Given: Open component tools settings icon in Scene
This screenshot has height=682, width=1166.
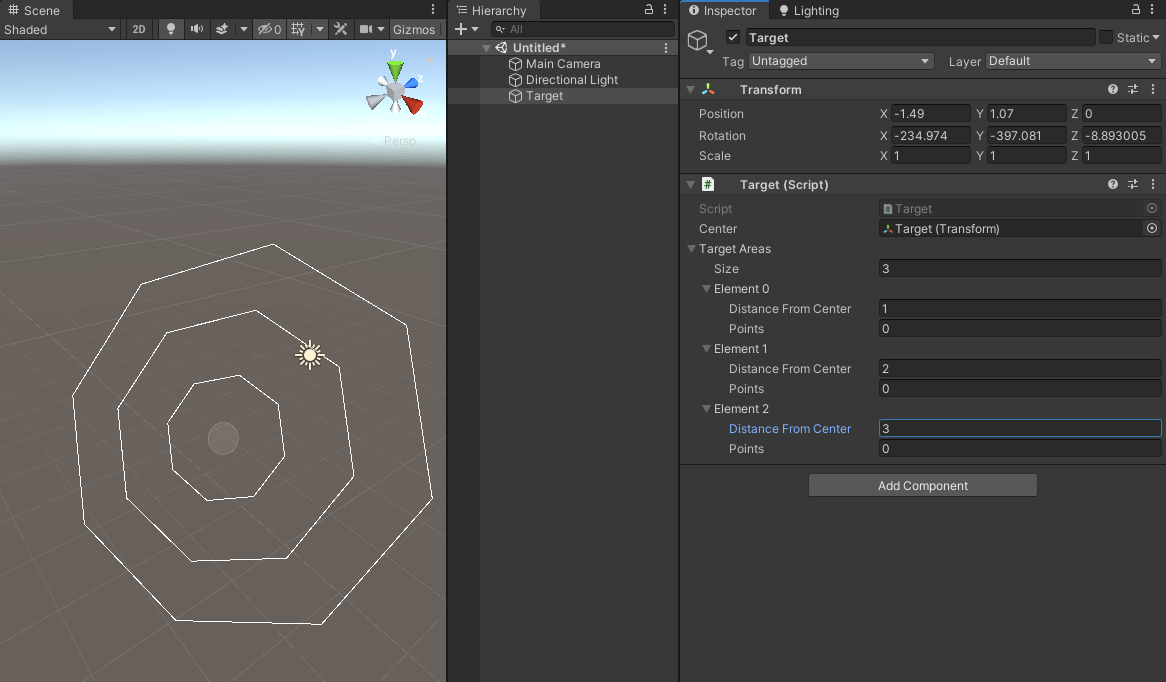Looking at the screenshot, I should [341, 29].
